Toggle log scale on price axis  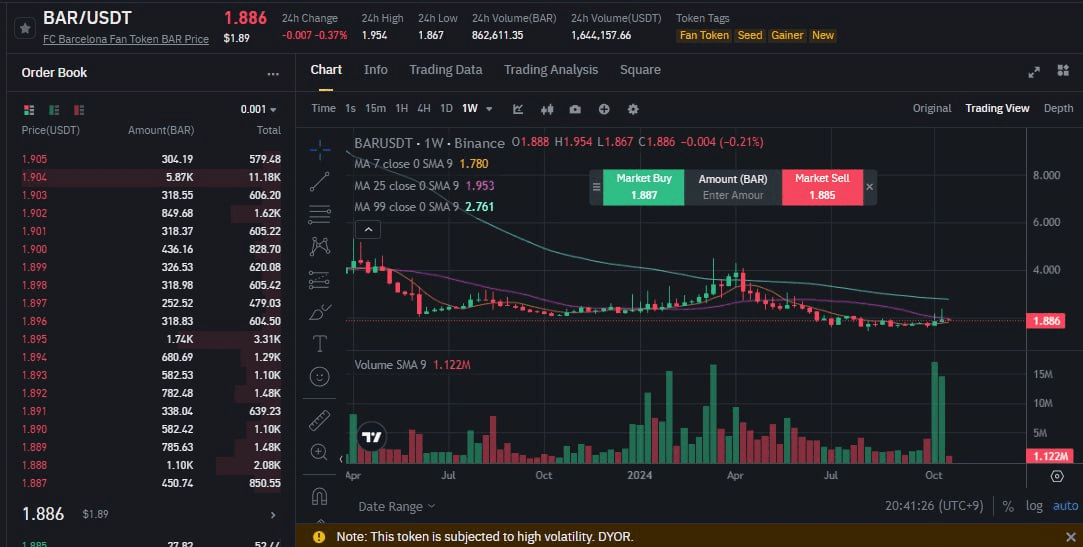pos(1034,506)
